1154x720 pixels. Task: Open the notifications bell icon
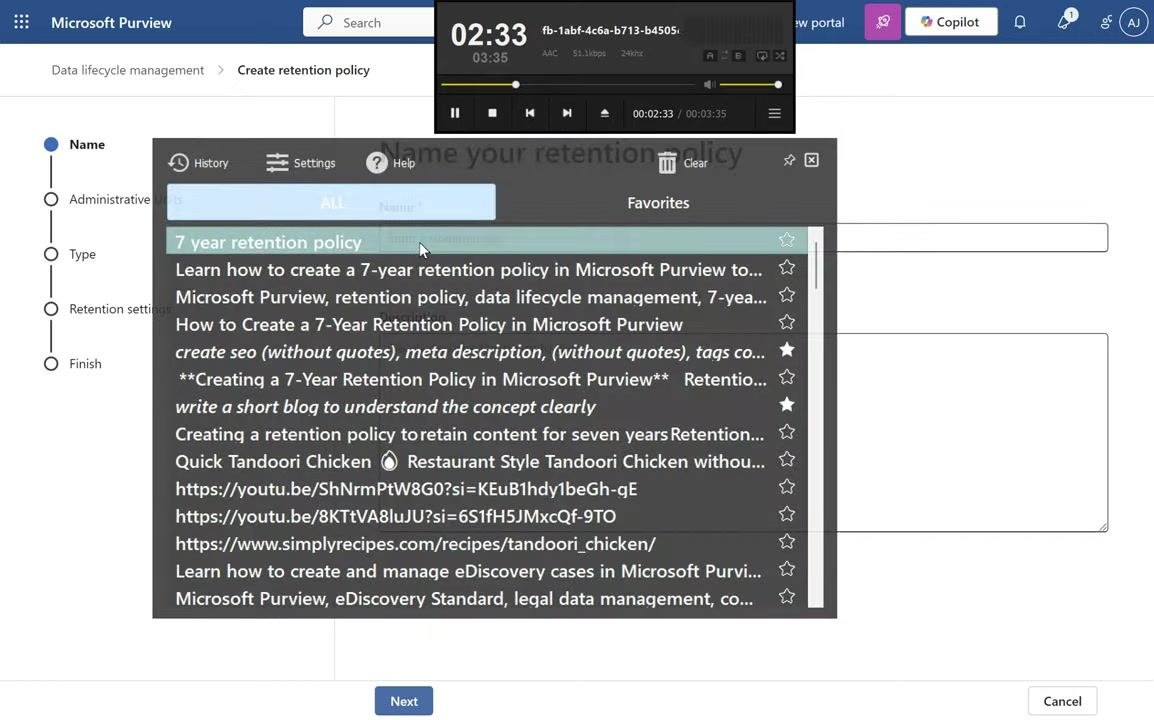[x=1019, y=22]
